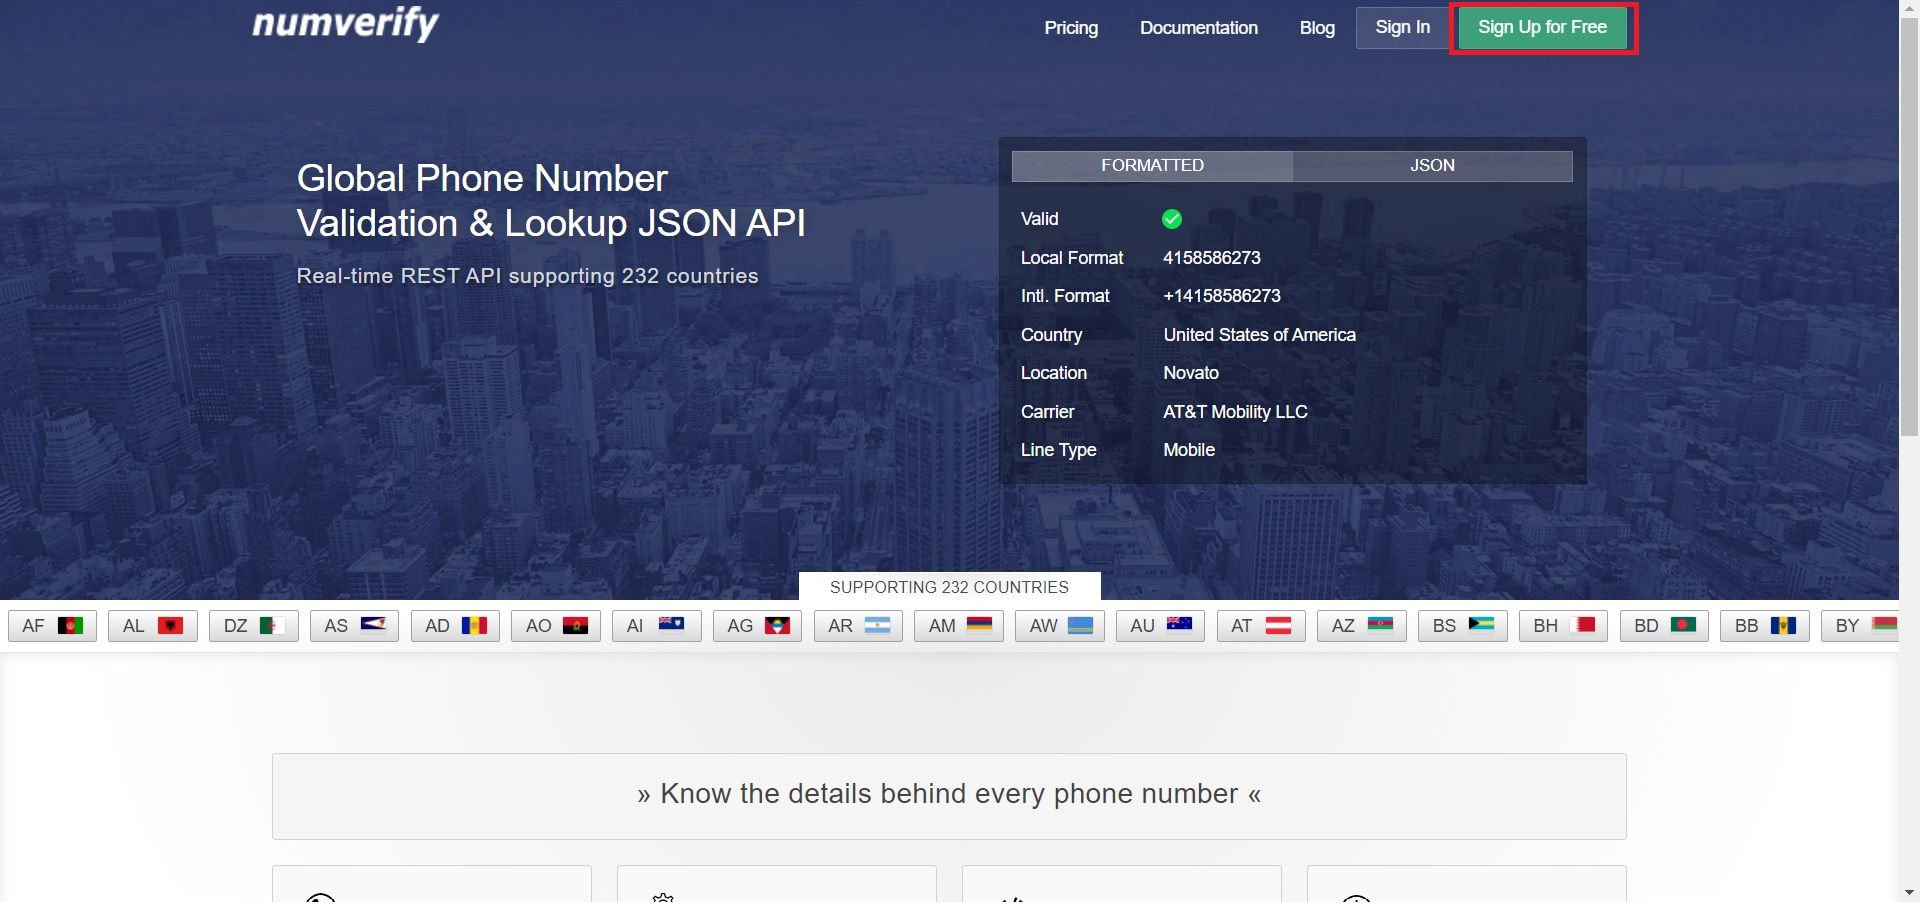Select the AT Austria flag button
This screenshot has width=1920, height=912.
click(x=1261, y=626)
